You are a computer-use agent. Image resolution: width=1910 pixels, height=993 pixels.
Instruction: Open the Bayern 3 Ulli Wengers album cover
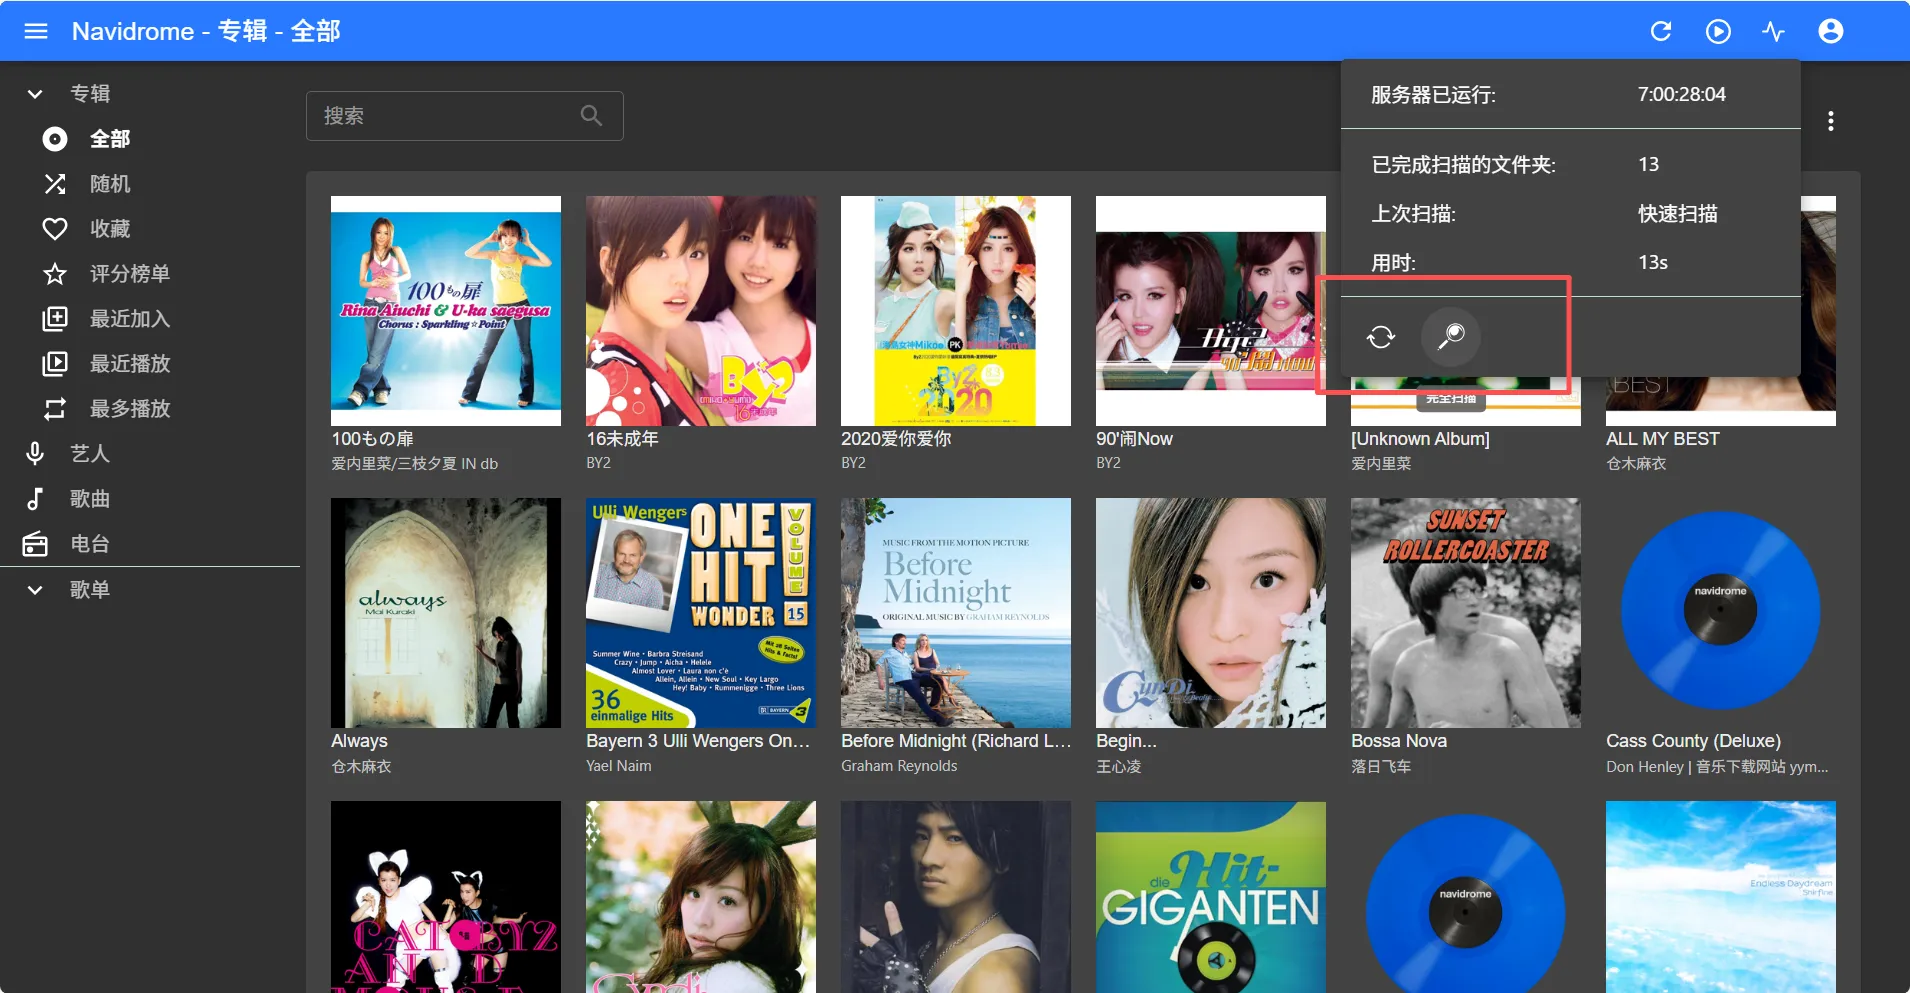pyautogui.click(x=701, y=613)
